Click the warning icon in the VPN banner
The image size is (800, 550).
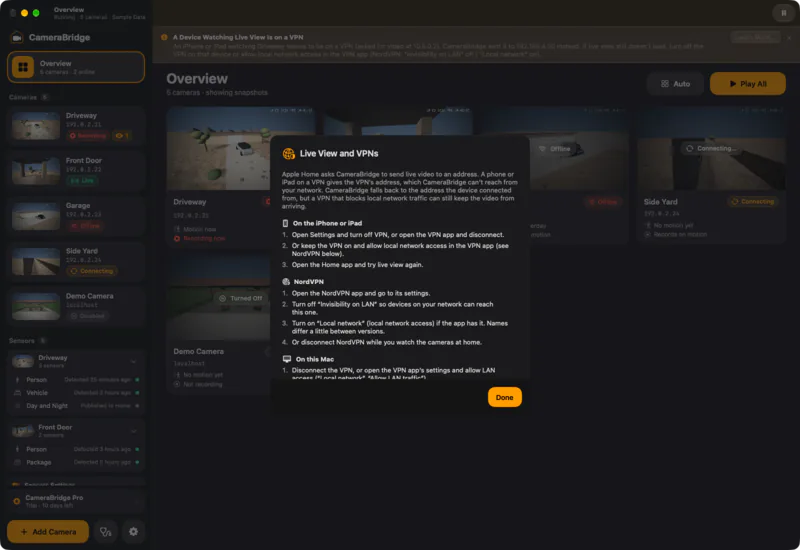[x=164, y=37]
